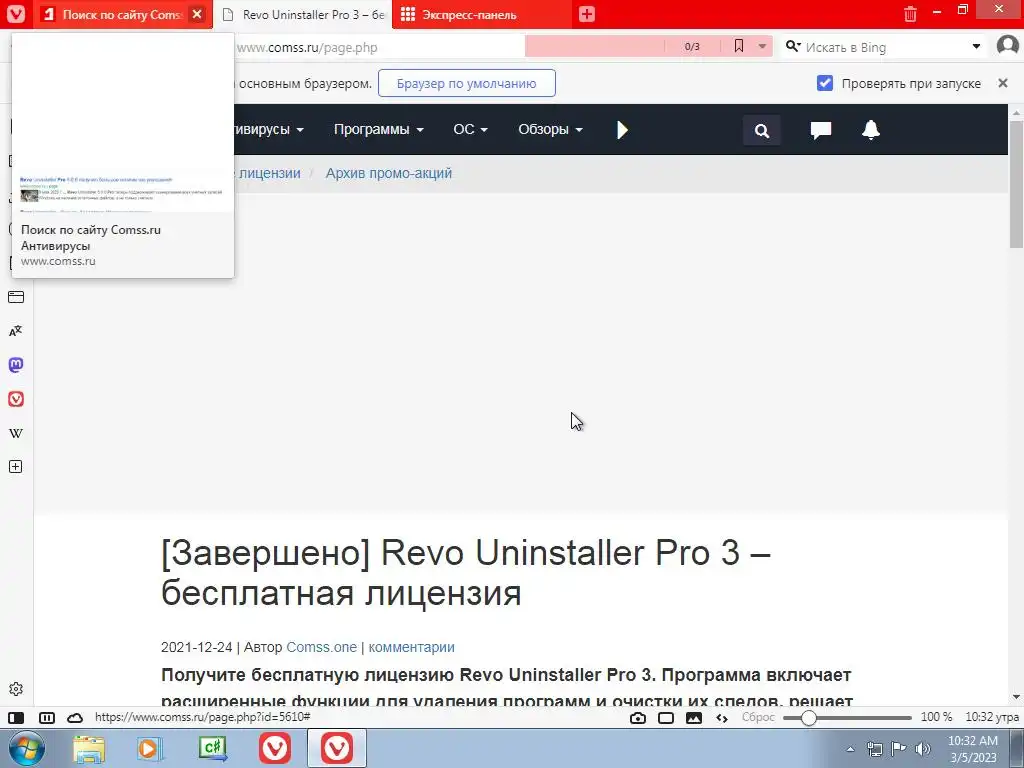Viewport: 1024px width, 768px height.
Task: Dismiss the default browser notification bar
Action: 1003,83
